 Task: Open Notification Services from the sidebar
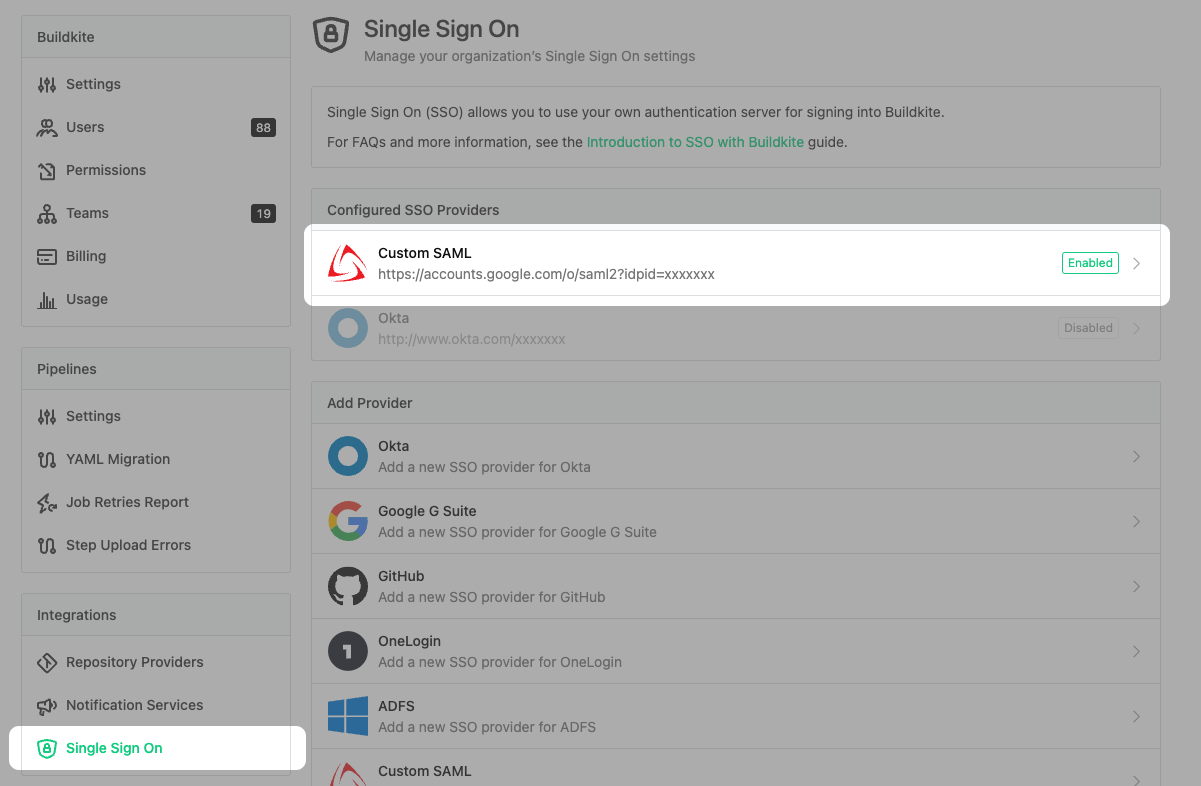tap(134, 705)
